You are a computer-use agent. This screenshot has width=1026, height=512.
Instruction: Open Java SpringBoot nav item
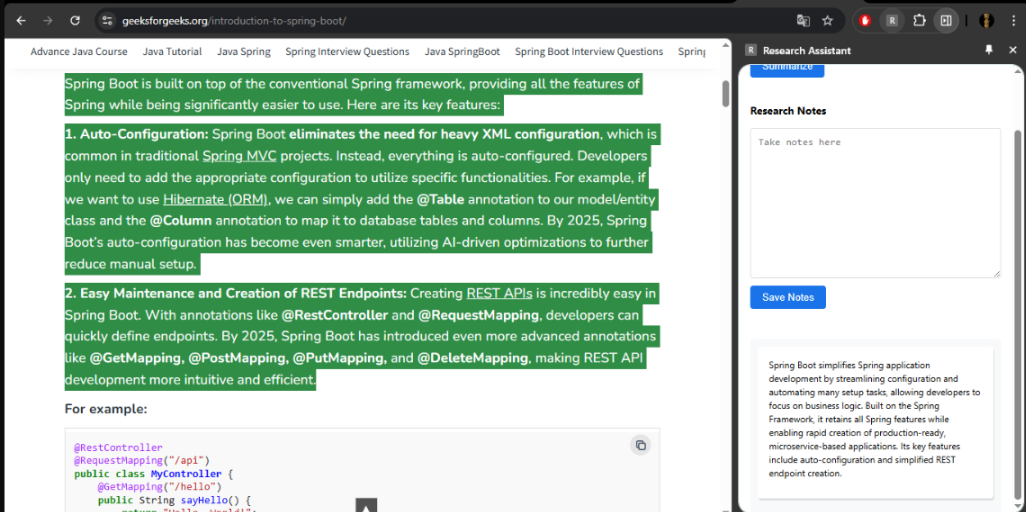(x=462, y=52)
